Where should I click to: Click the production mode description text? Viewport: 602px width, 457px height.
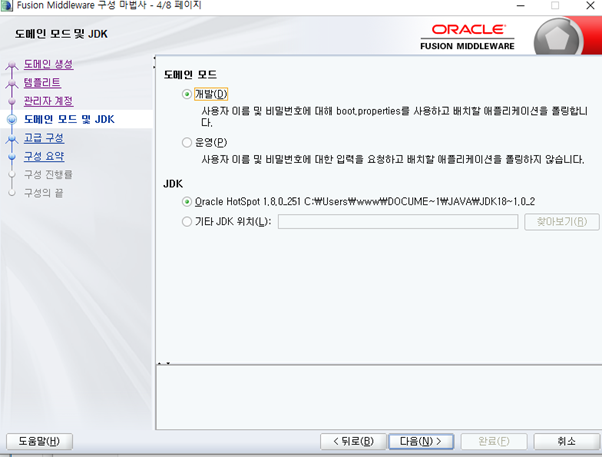pyautogui.click(x=393, y=159)
